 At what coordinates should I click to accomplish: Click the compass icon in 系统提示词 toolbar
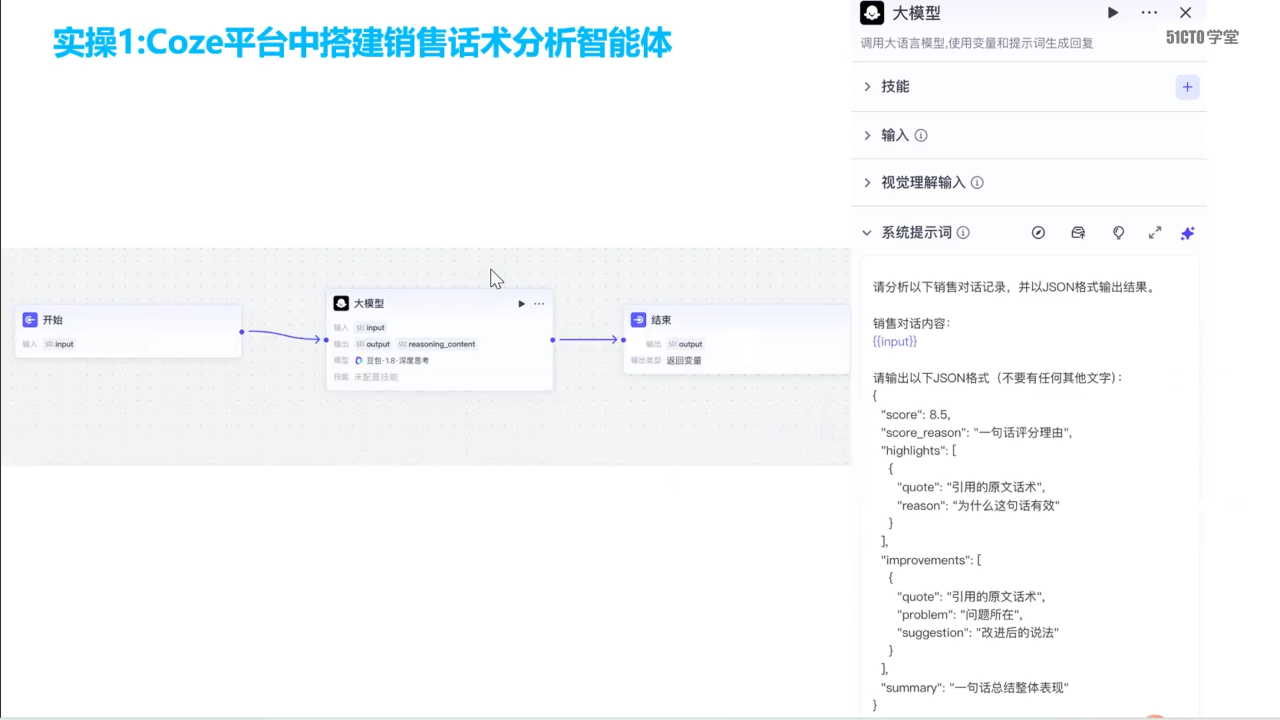coord(1038,233)
